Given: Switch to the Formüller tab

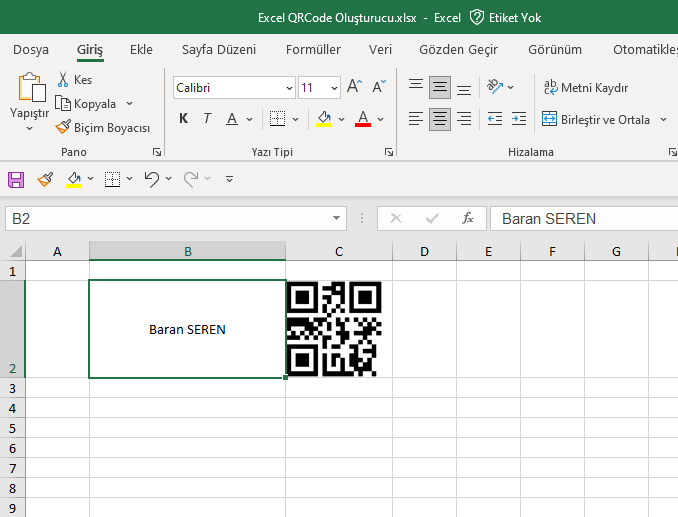Looking at the screenshot, I should click(x=313, y=50).
